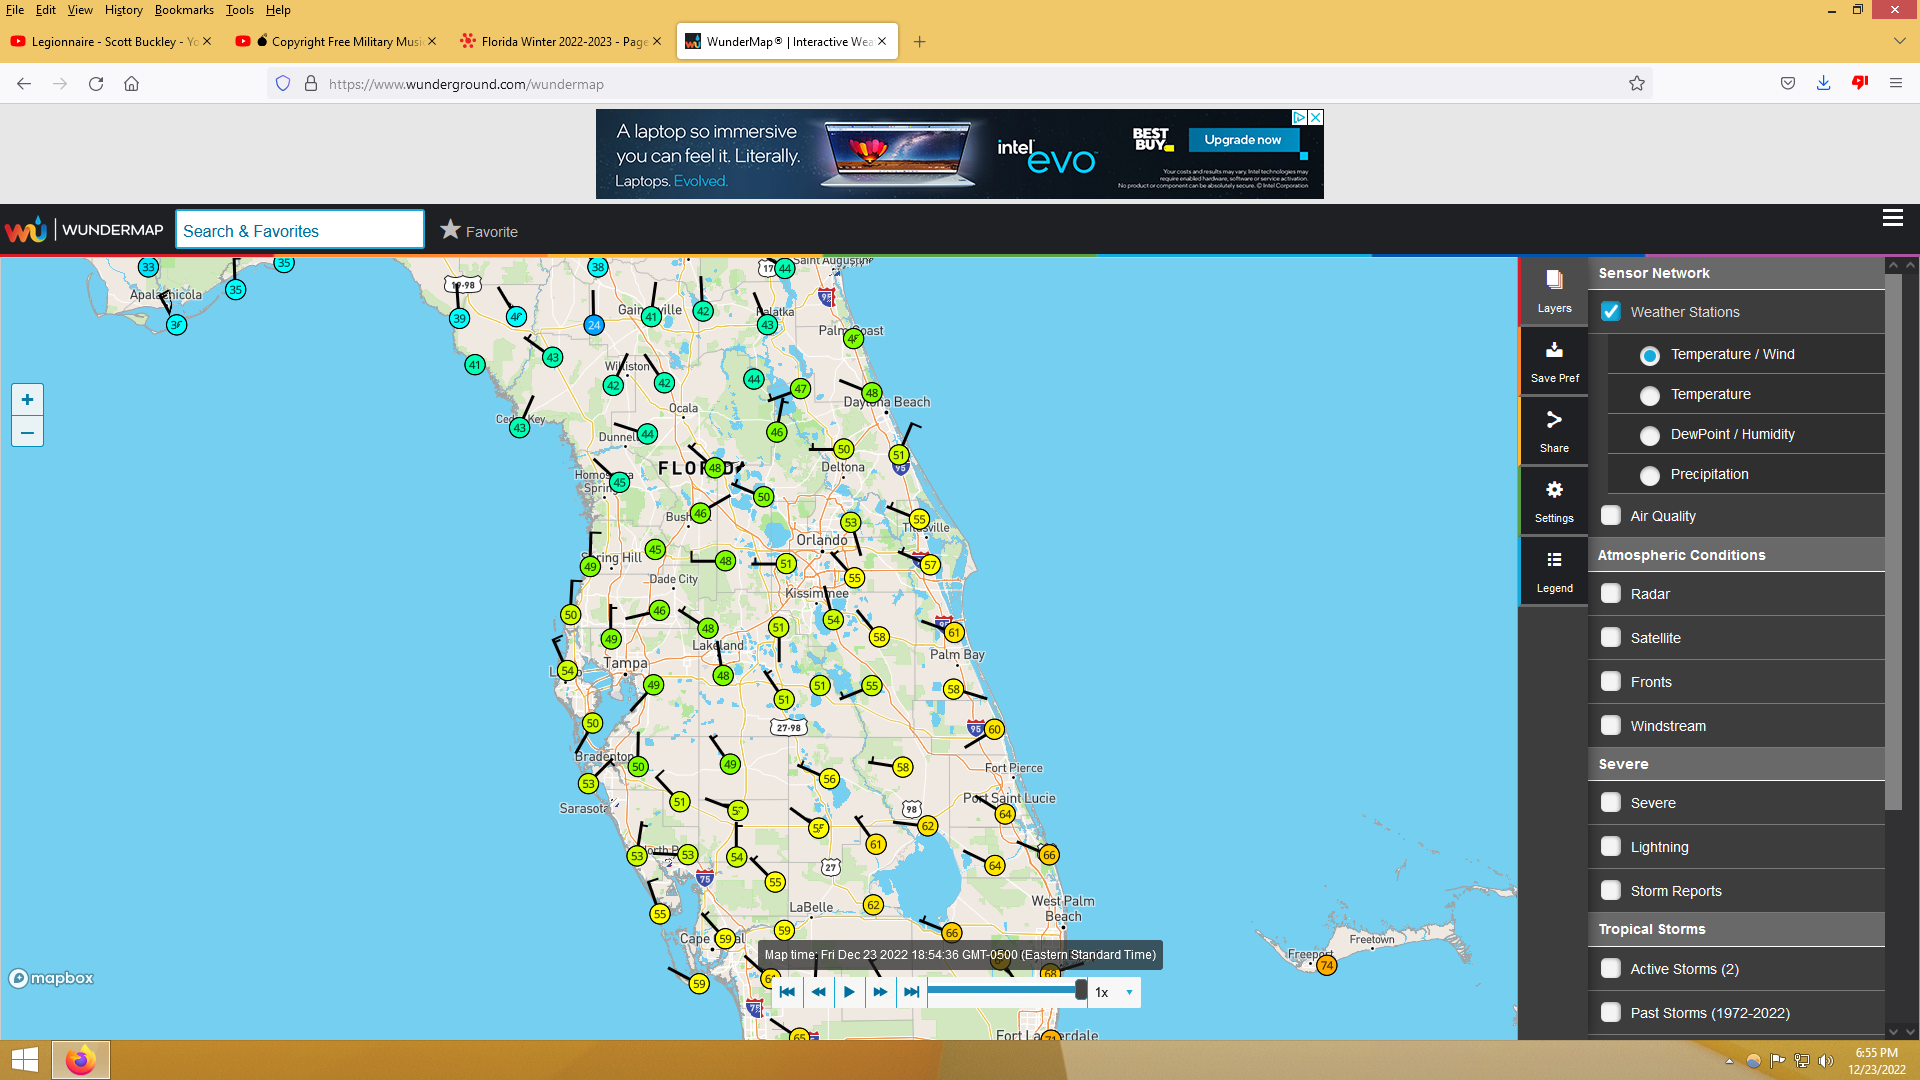The width and height of the screenshot is (1920, 1080).
Task: Open the Layers panel icon
Action: (1554, 290)
